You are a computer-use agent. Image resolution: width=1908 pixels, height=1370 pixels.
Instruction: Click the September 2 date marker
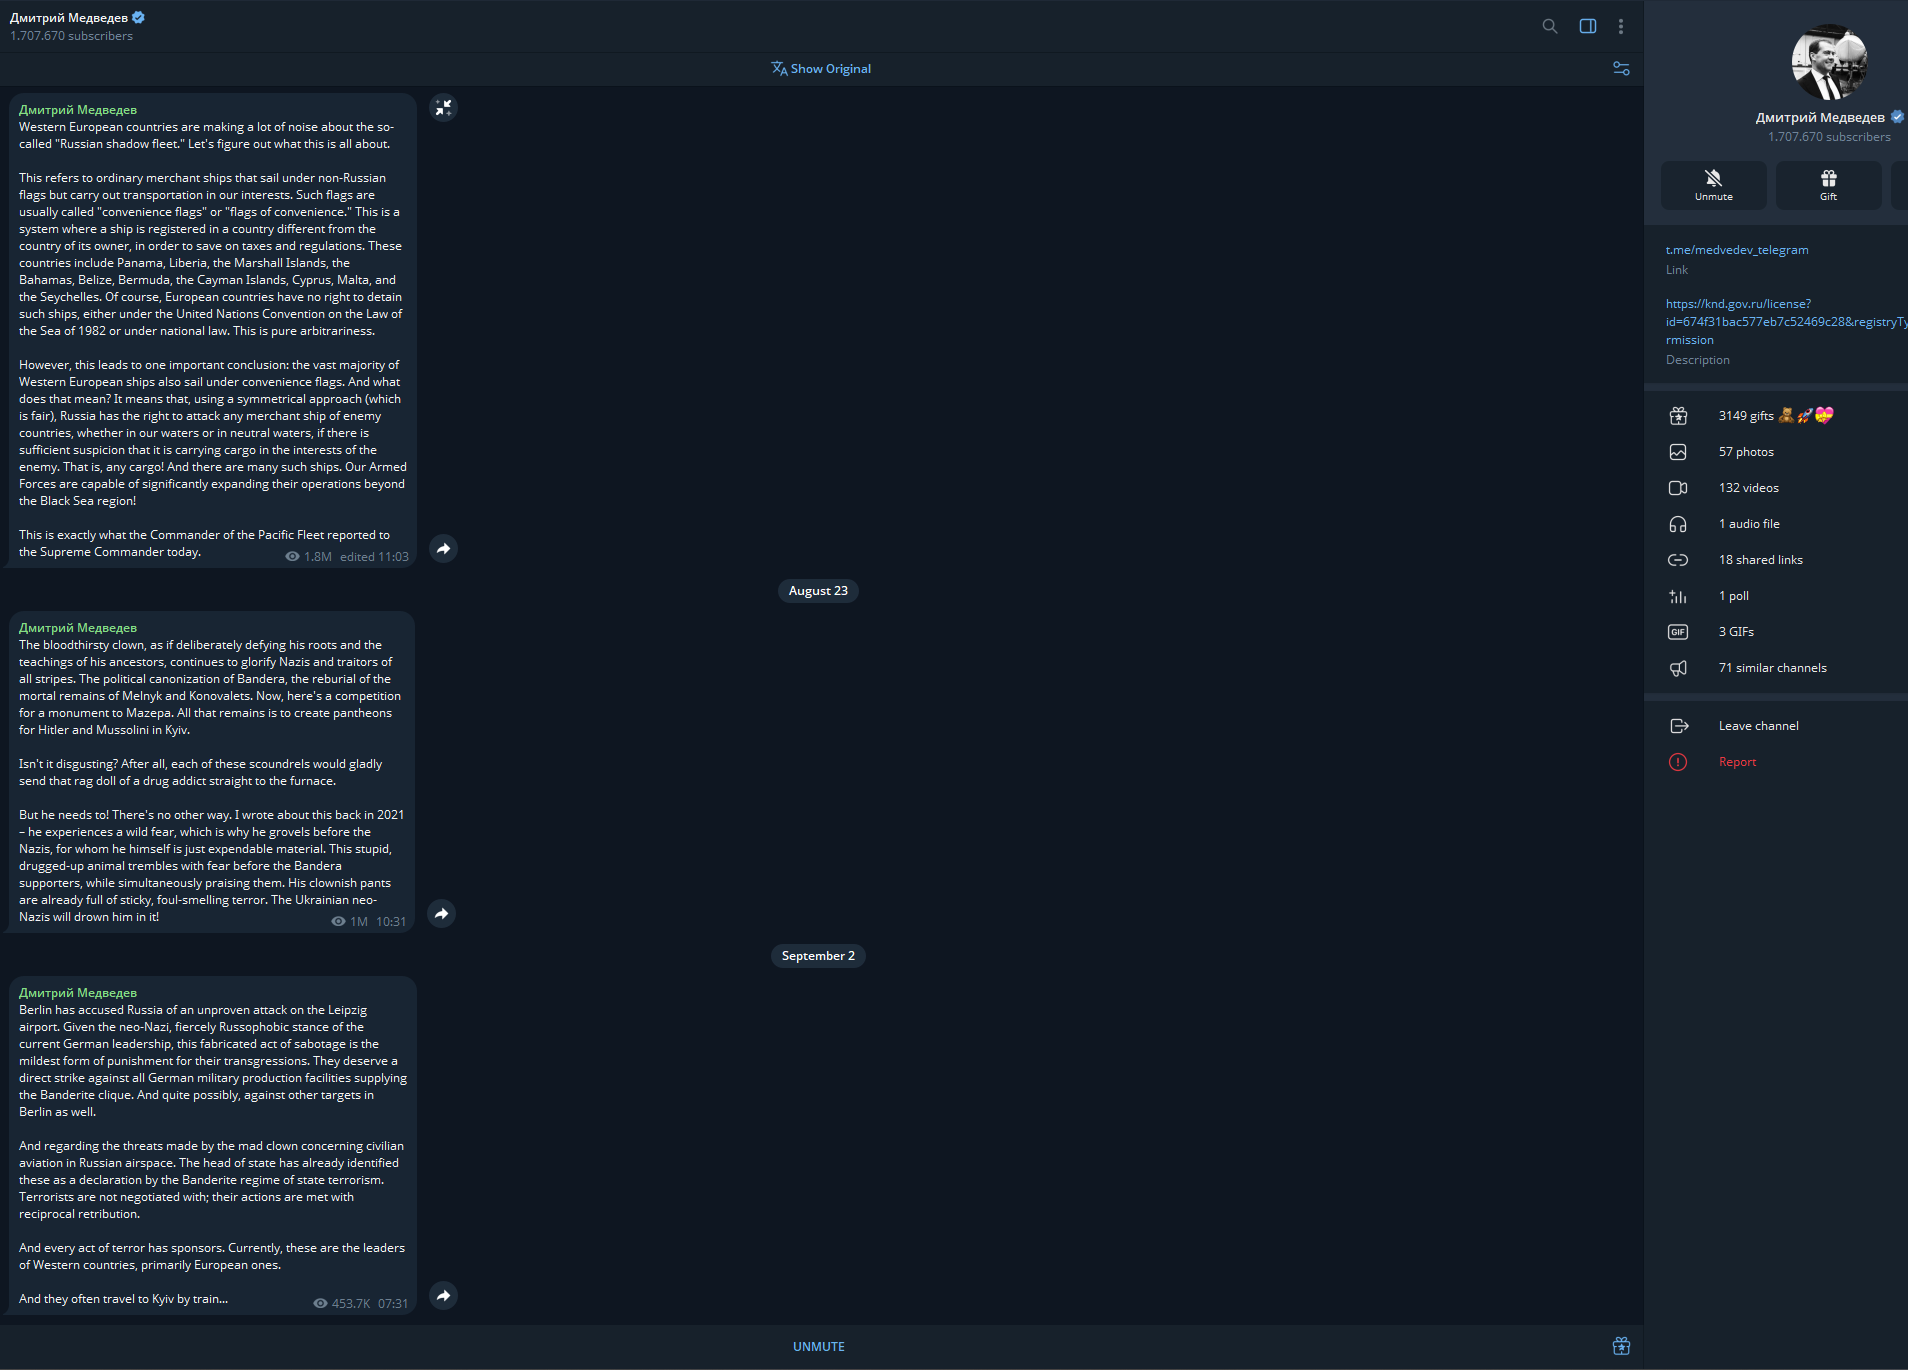click(818, 956)
